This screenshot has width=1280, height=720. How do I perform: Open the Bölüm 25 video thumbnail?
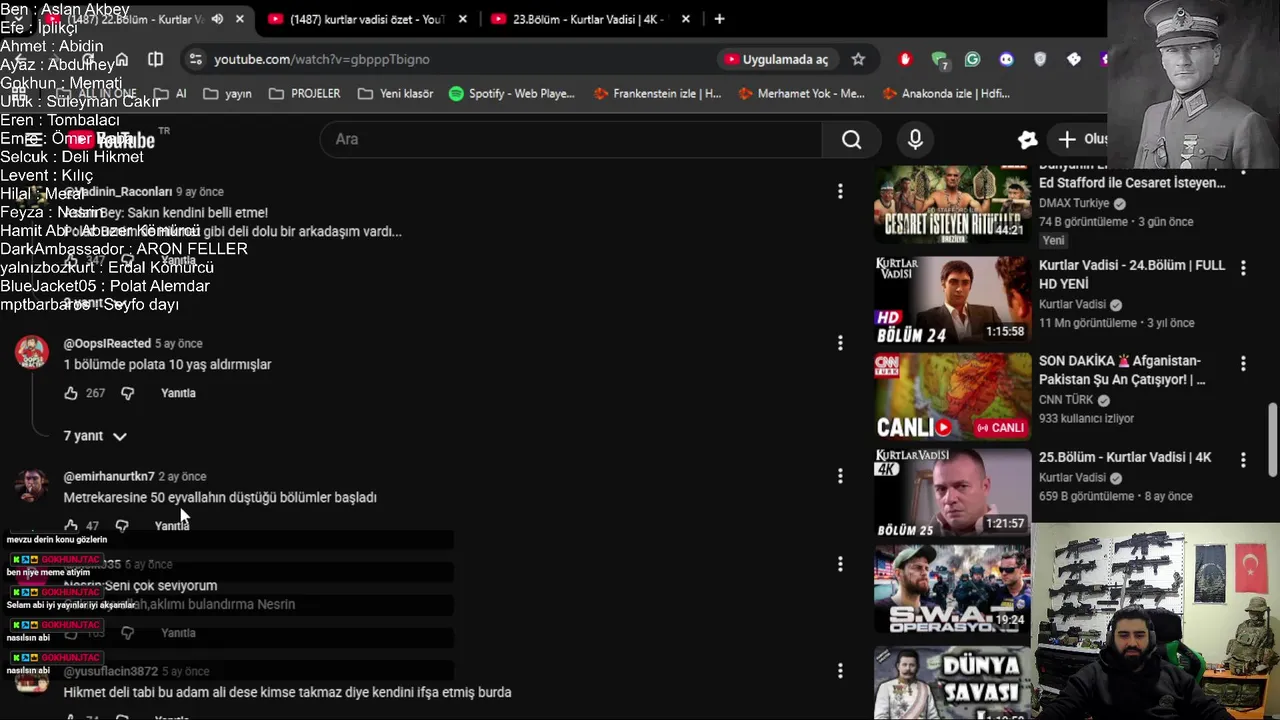[952, 492]
